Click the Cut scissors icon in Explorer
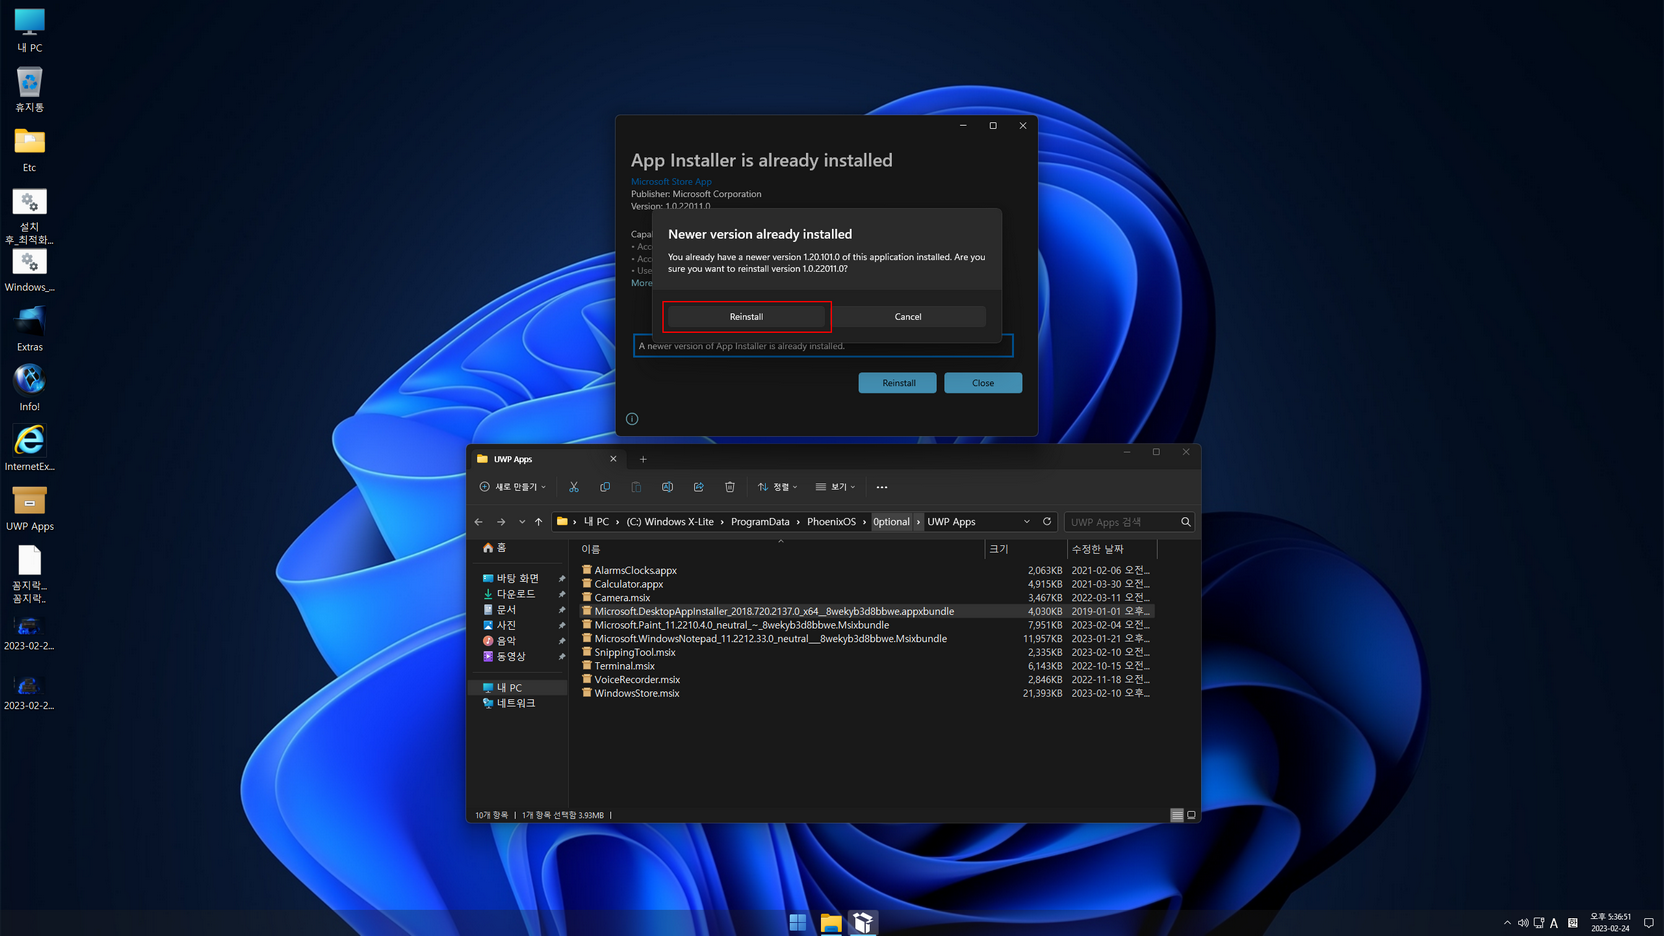This screenshot has width=1664, height=936. click(x=574, y=487)
